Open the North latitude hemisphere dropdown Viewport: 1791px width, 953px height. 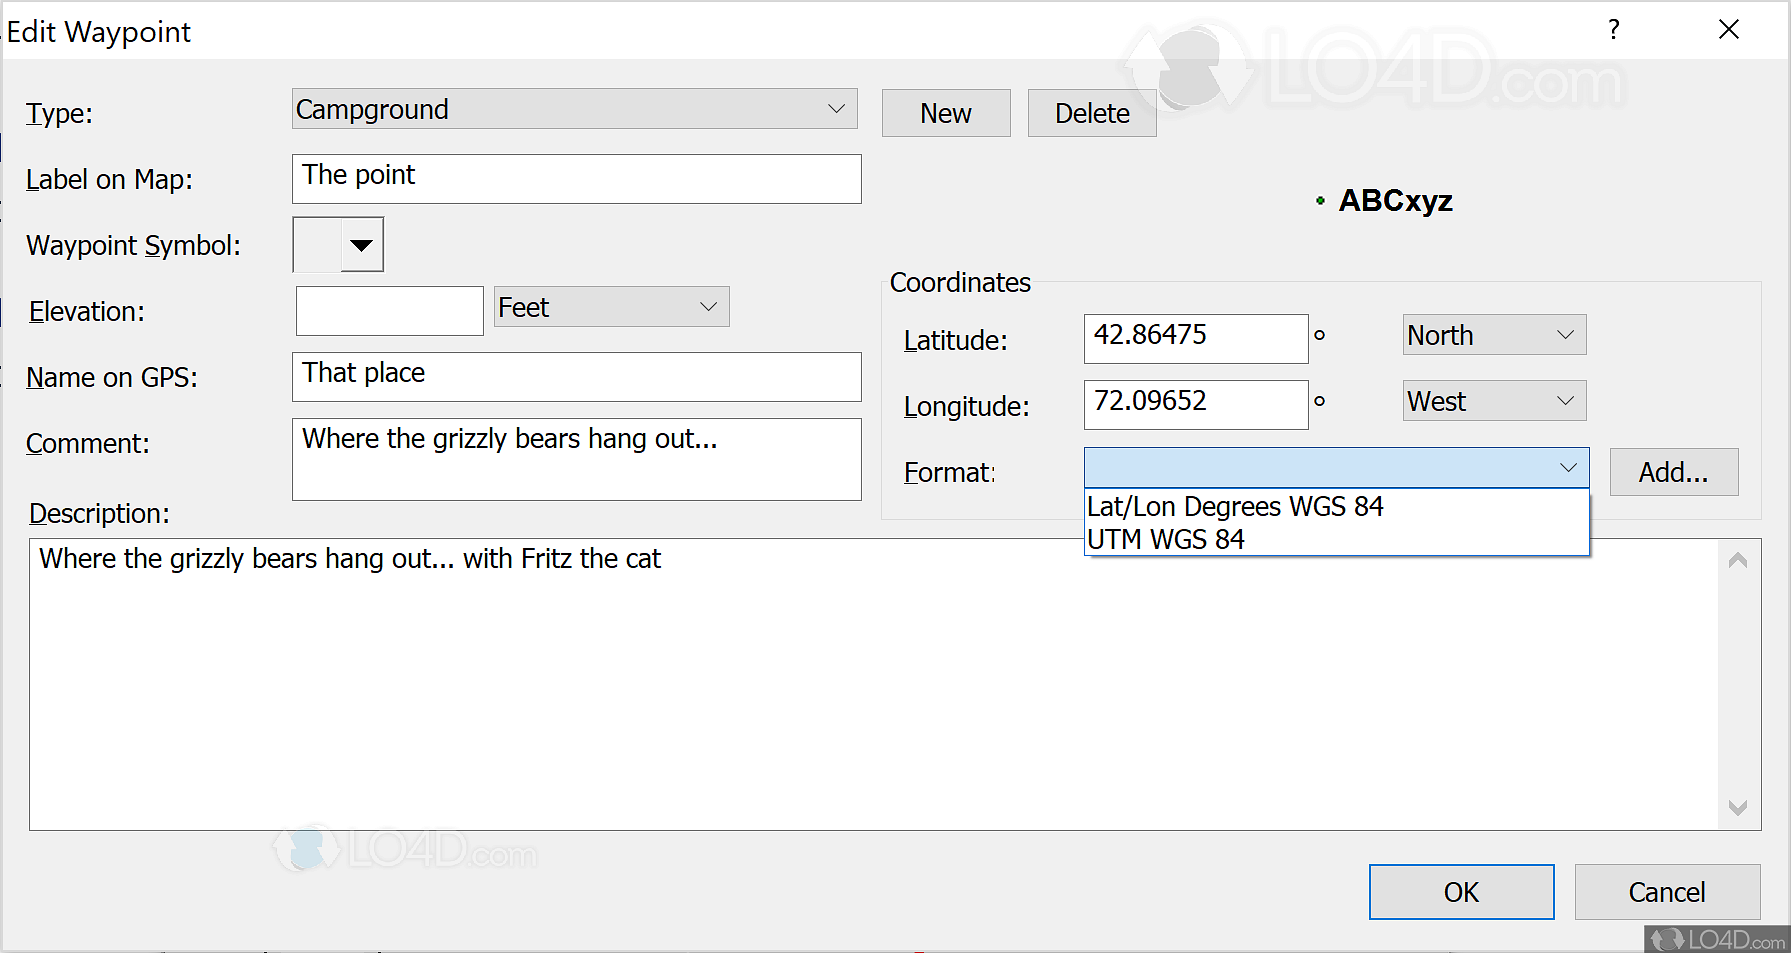(1565, 335)
